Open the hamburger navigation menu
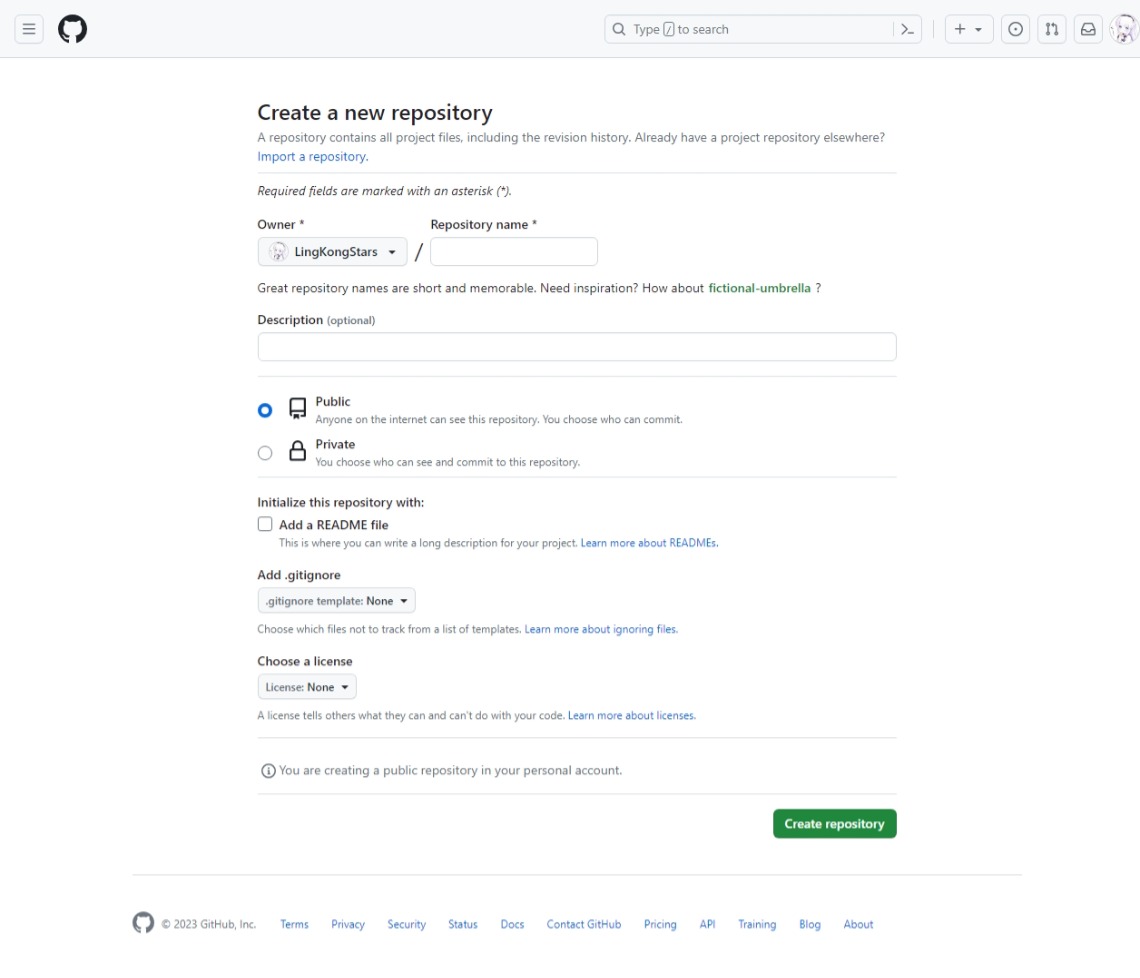1140x978 pixels. click(x=29, y=29)
